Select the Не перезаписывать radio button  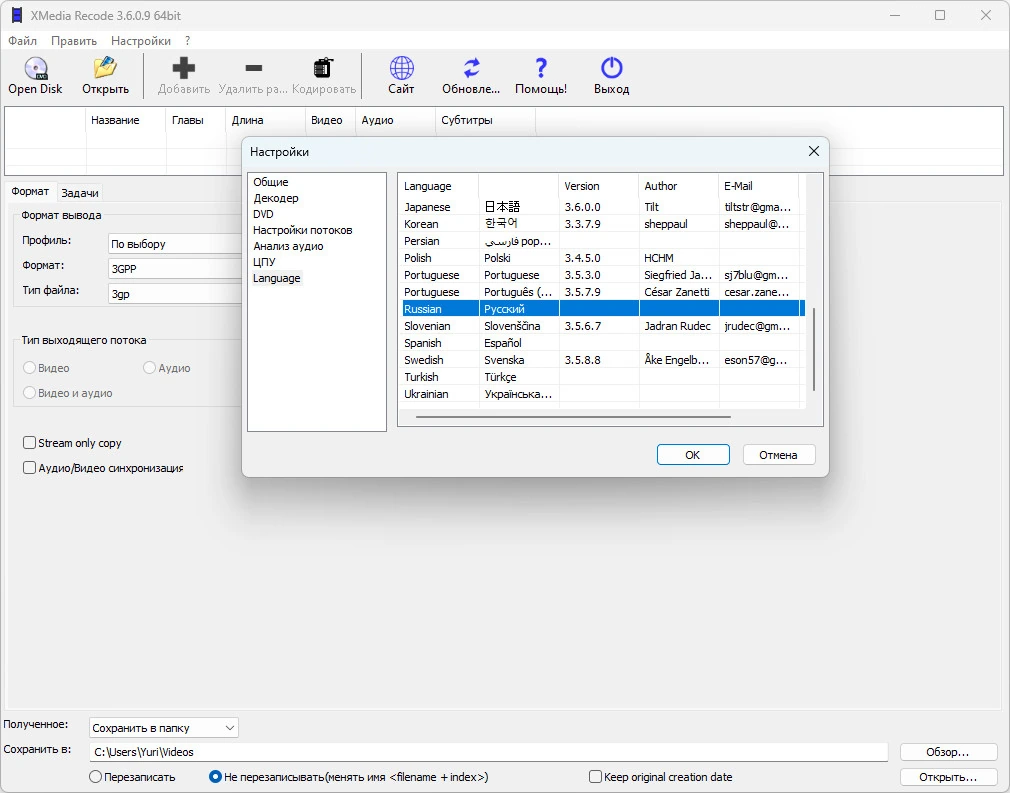click(x=215, y=777)
